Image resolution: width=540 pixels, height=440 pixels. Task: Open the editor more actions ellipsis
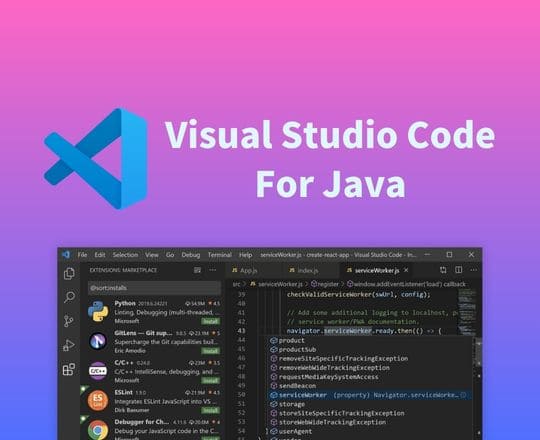(x=474, y=270)
